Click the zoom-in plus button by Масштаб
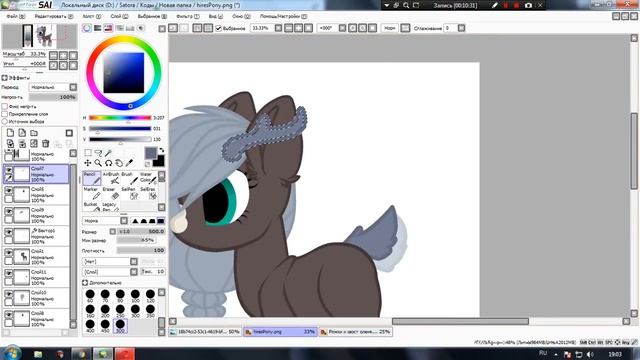 point(63,55)
